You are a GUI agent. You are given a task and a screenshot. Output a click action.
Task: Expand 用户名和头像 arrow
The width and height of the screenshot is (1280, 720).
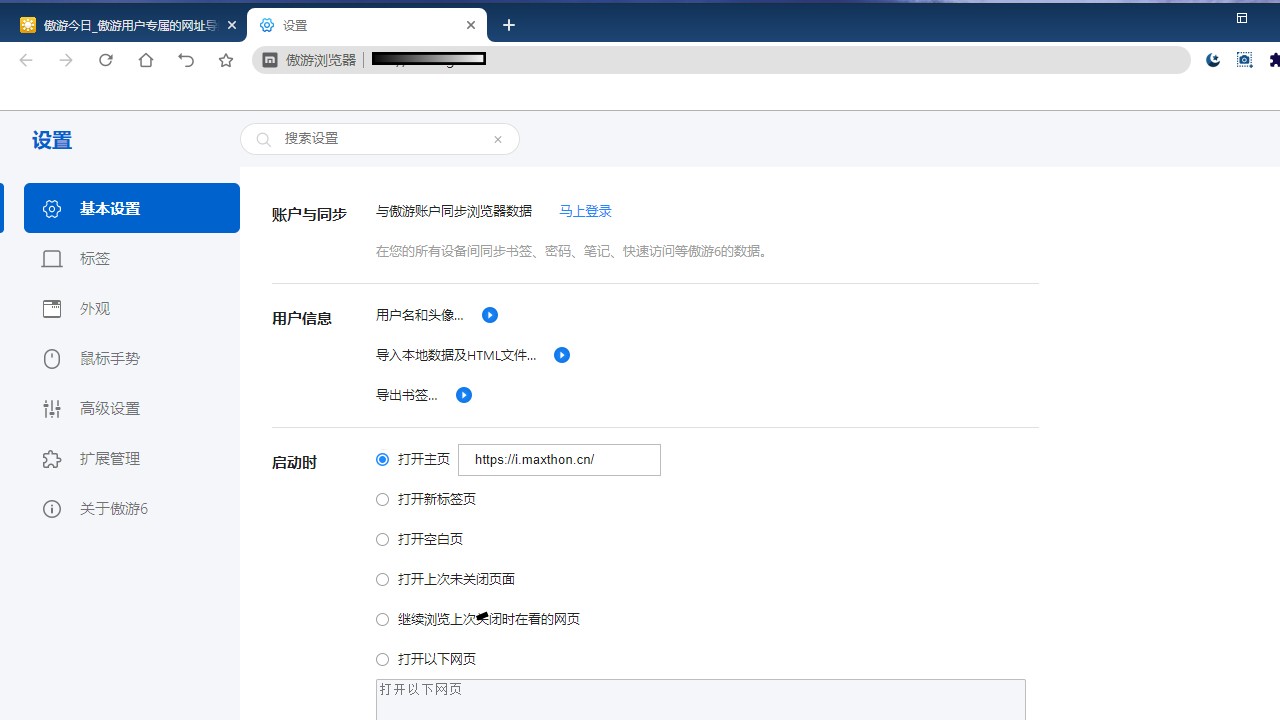pyautogui.click(x=490, y=315)
